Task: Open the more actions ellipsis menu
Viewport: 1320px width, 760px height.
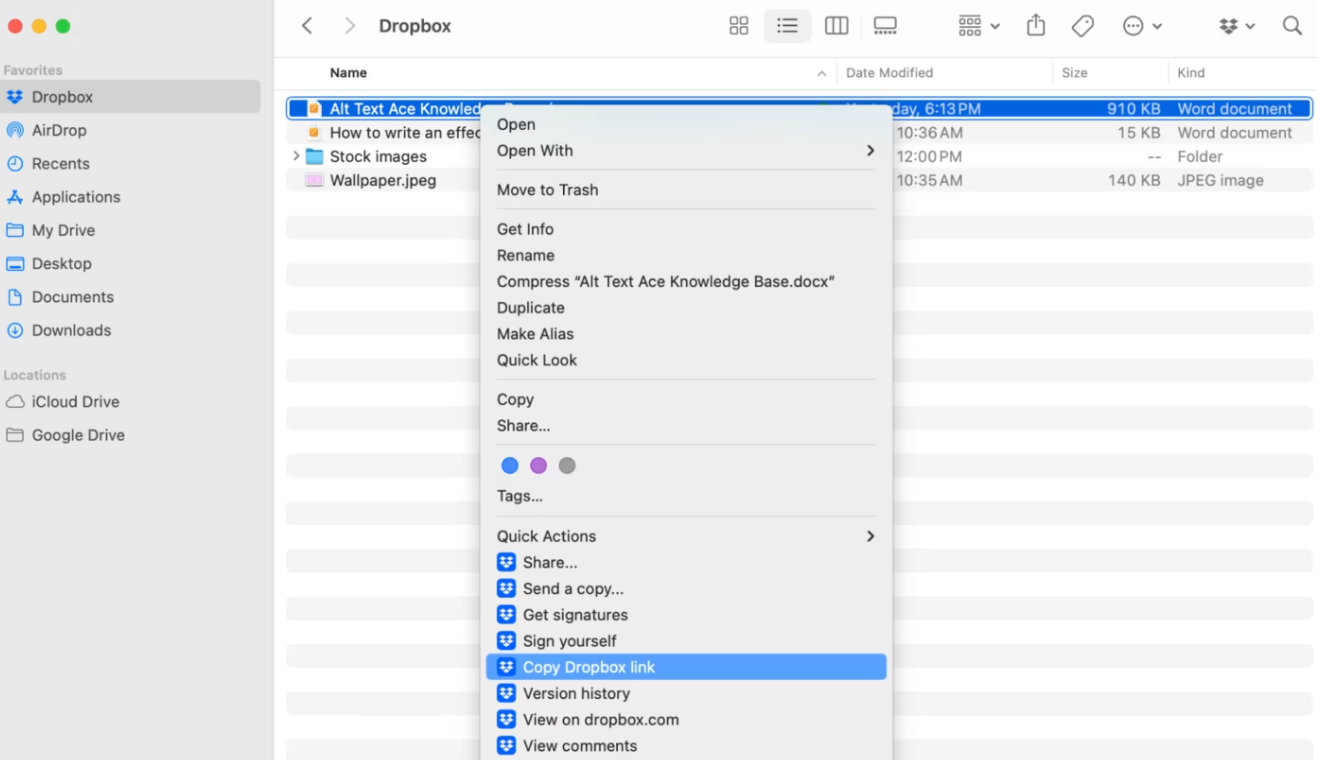Action: [x=1135, y=25]
